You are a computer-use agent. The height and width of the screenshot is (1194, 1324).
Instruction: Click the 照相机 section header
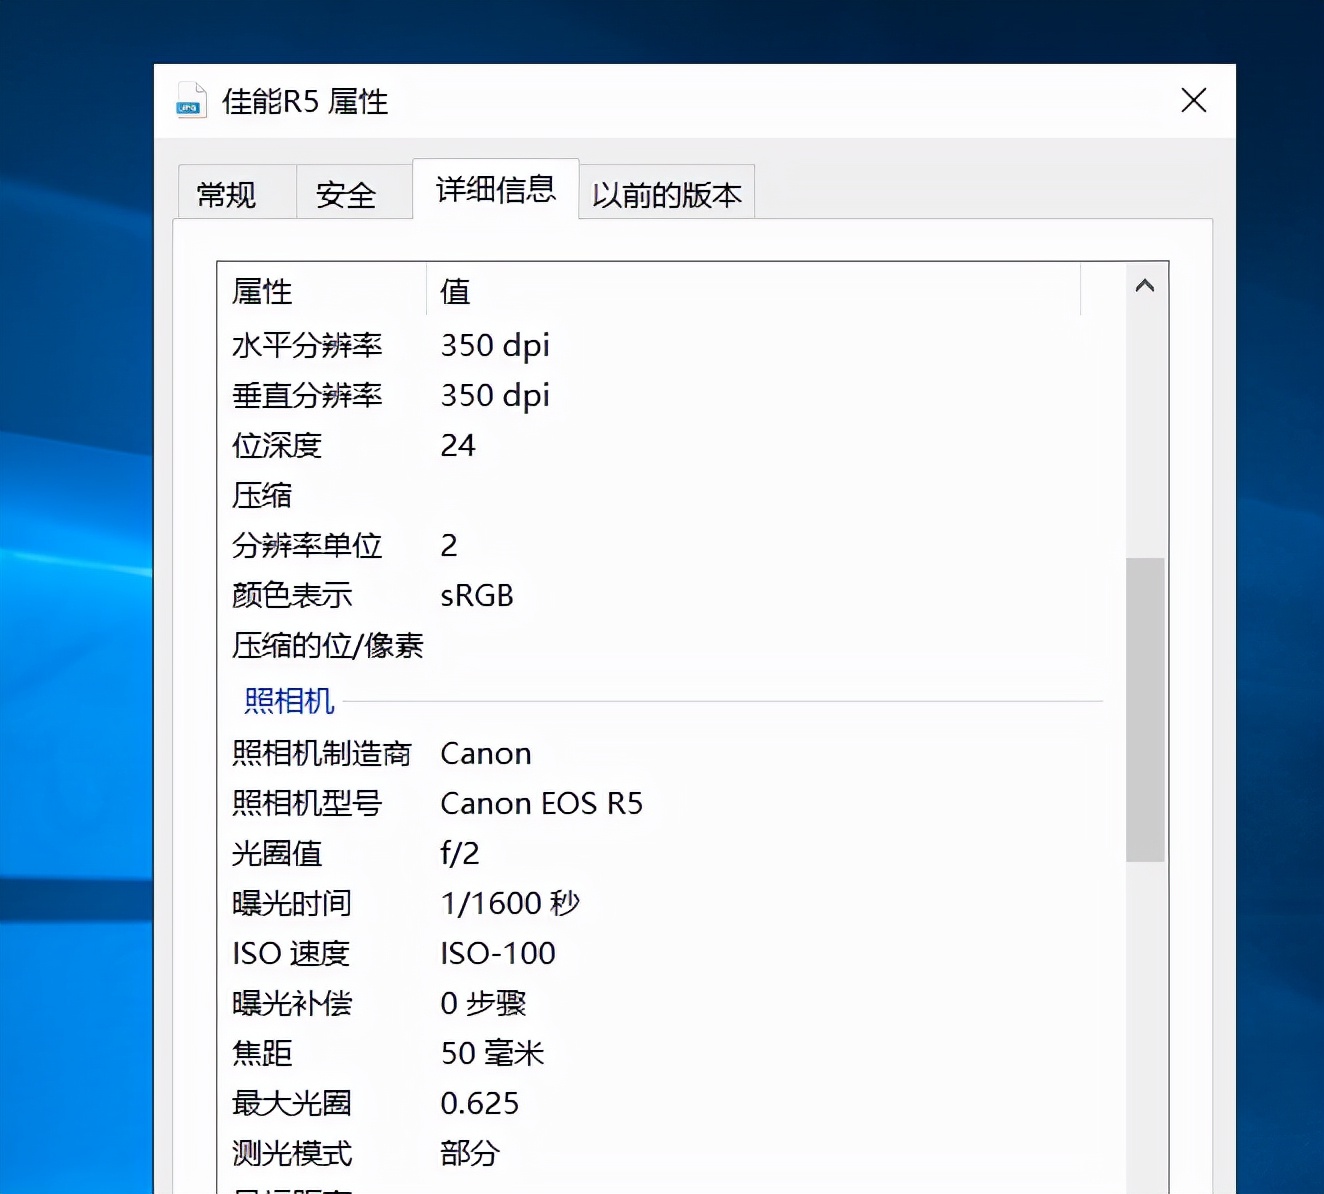point(289,701)
